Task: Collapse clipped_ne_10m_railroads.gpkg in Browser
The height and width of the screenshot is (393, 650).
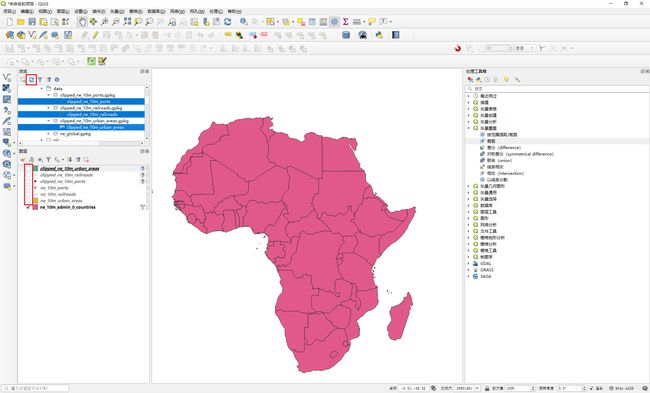Action: pyautogui.click(x=49, y=108)
